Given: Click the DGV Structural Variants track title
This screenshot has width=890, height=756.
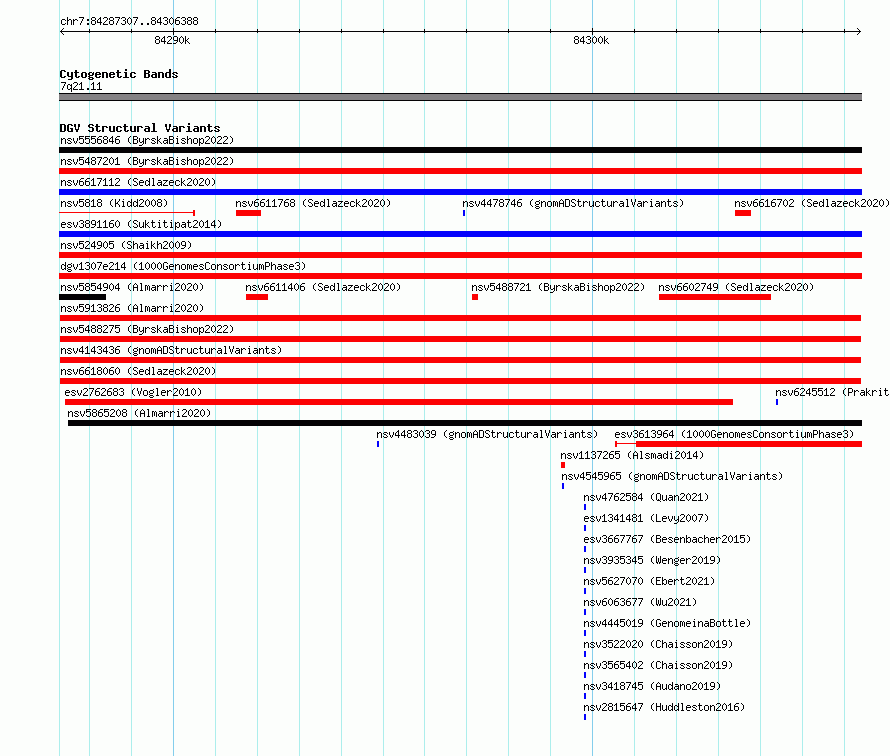Looking at the screenshot, I should 140,128.
